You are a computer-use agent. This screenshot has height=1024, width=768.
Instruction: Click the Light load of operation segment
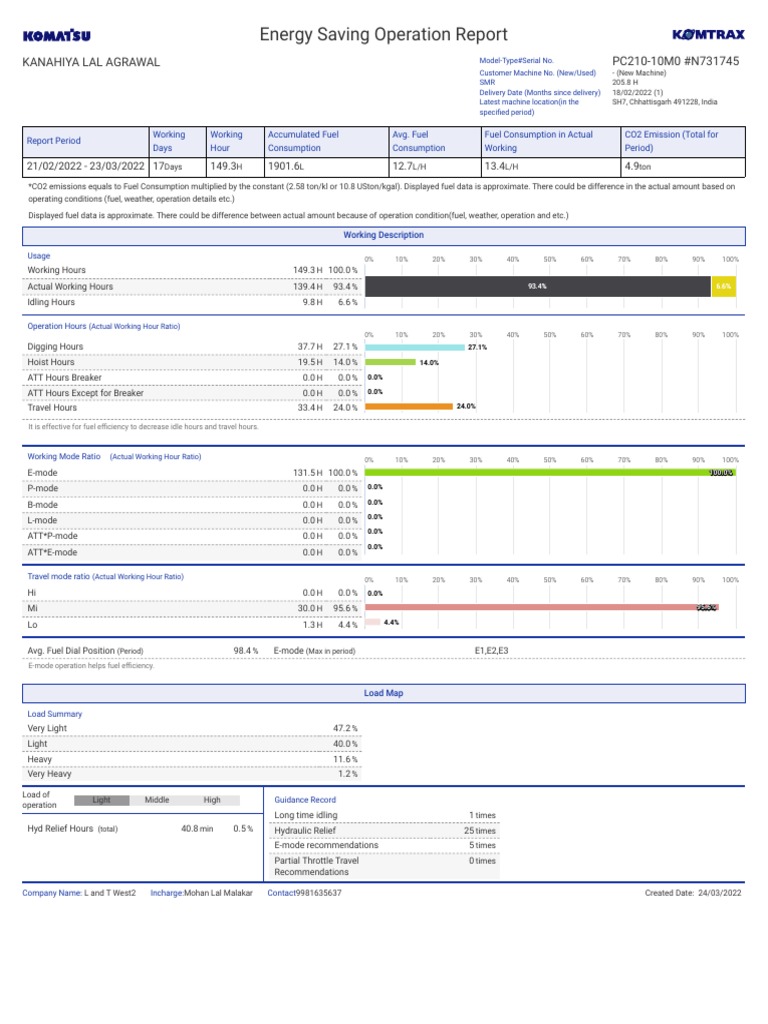point(101,800)
